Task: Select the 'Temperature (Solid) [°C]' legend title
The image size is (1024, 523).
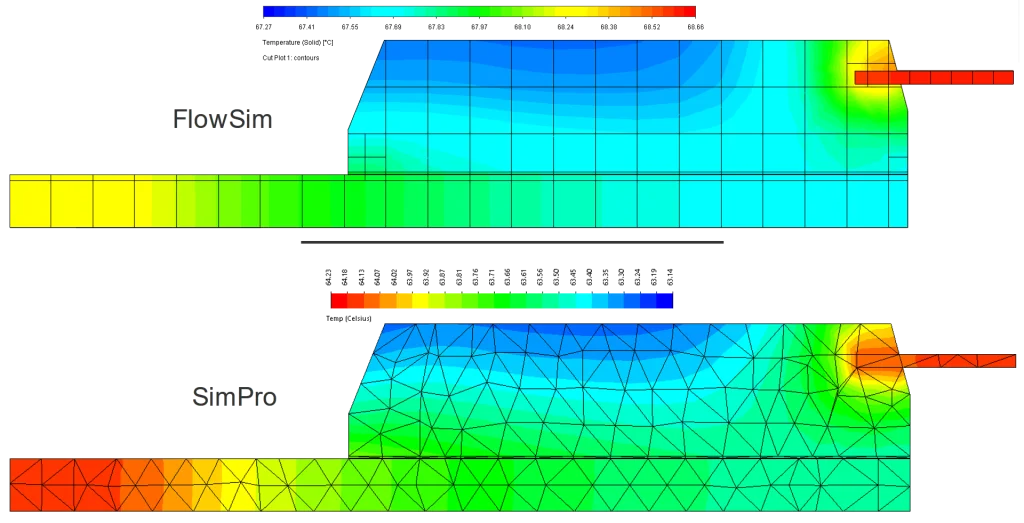Action: [298, 42]
